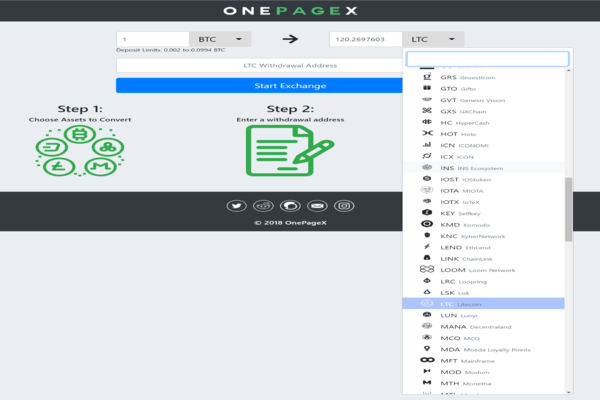600x400 pixels.
Task: Click the ONEPAGEX logo header
Action: 290,11
